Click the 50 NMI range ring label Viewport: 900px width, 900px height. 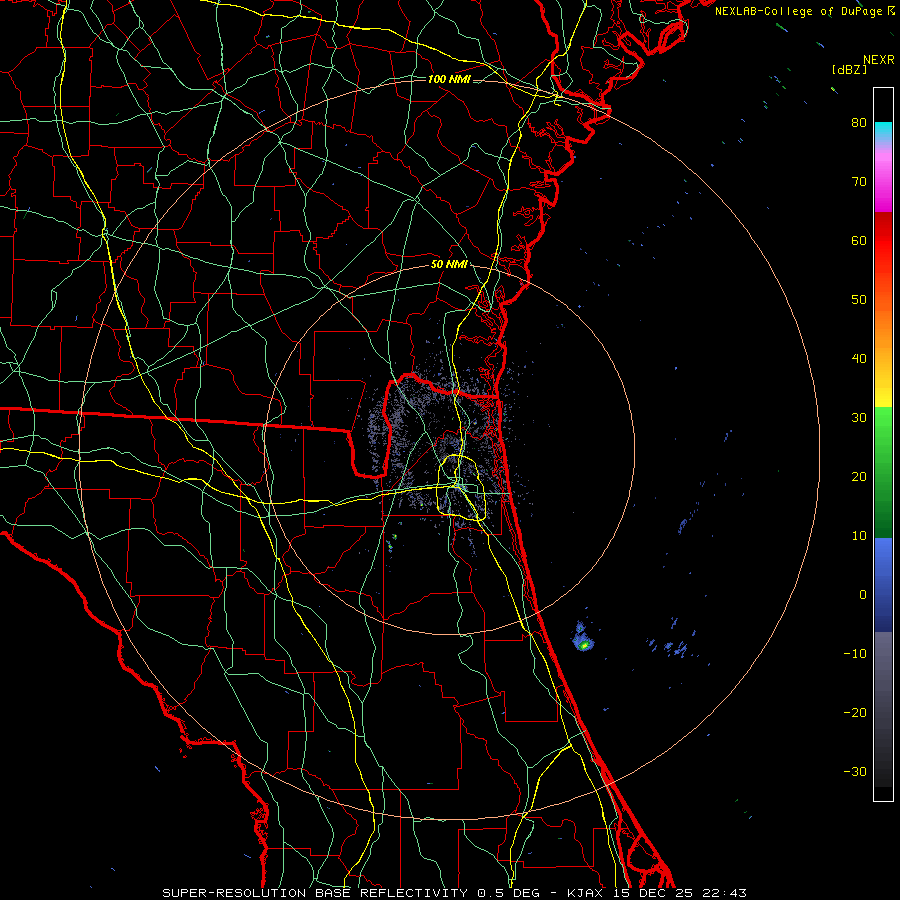pos(449,264)
